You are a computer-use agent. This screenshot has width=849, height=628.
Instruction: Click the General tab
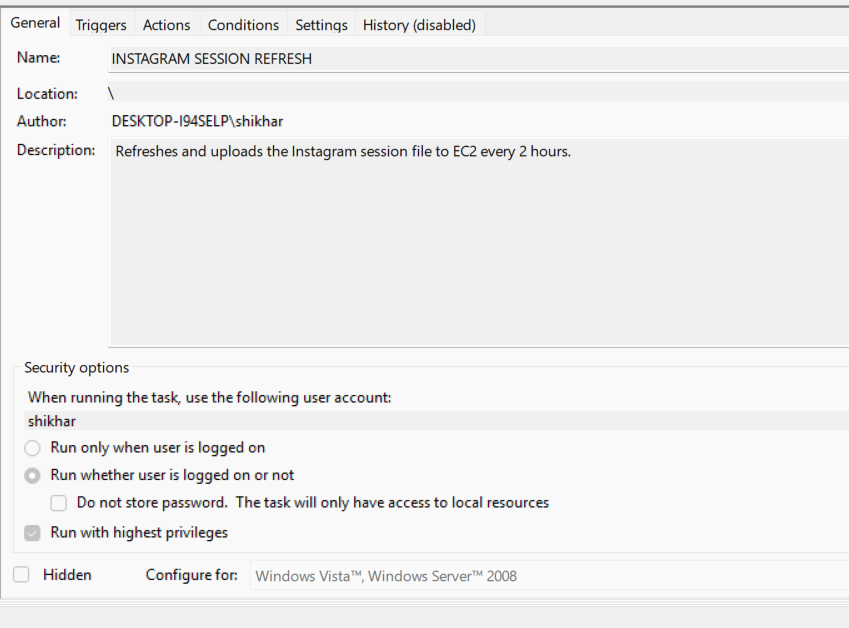pos(35,22)
